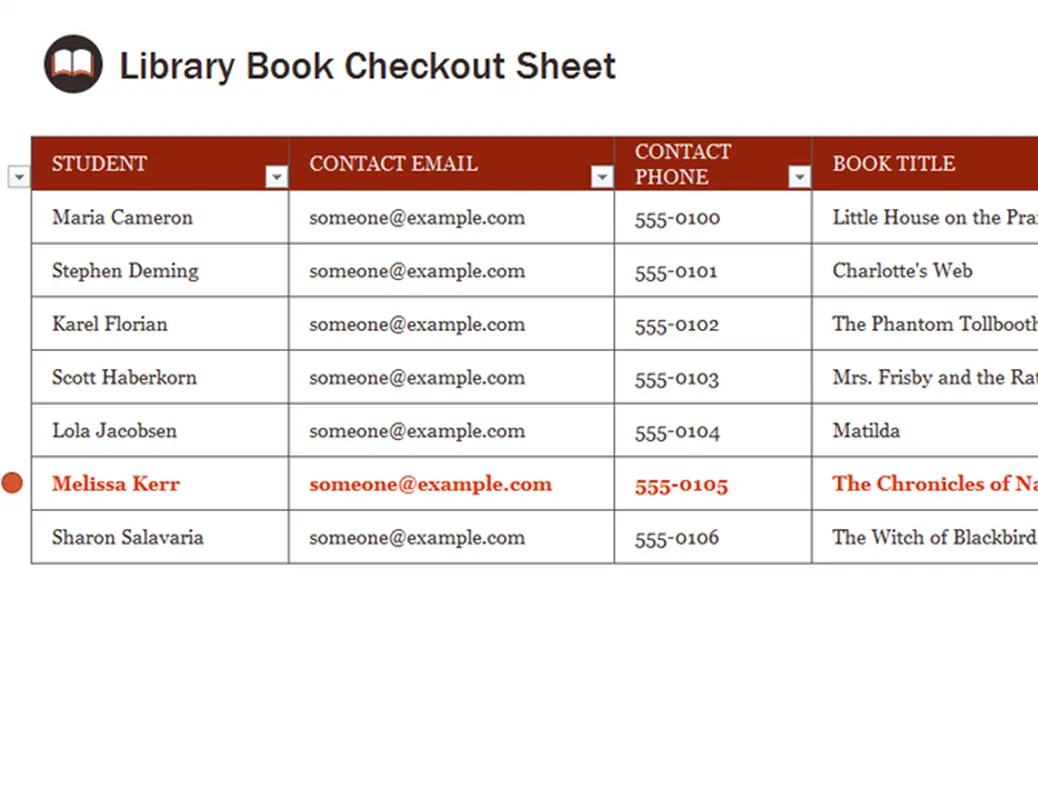Open the CONTACT PHONE filter dropdown
The width and height of the screenshot is (1038, 800).
(x=799, y=176)
